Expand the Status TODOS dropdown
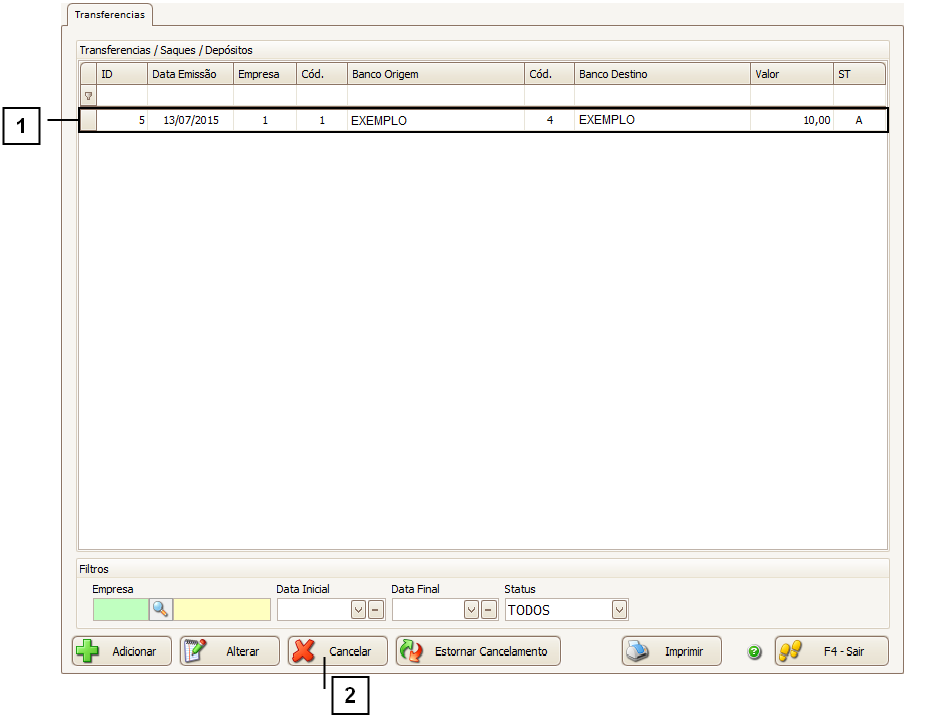The image size is (926, 719). (x=620, y=610)
